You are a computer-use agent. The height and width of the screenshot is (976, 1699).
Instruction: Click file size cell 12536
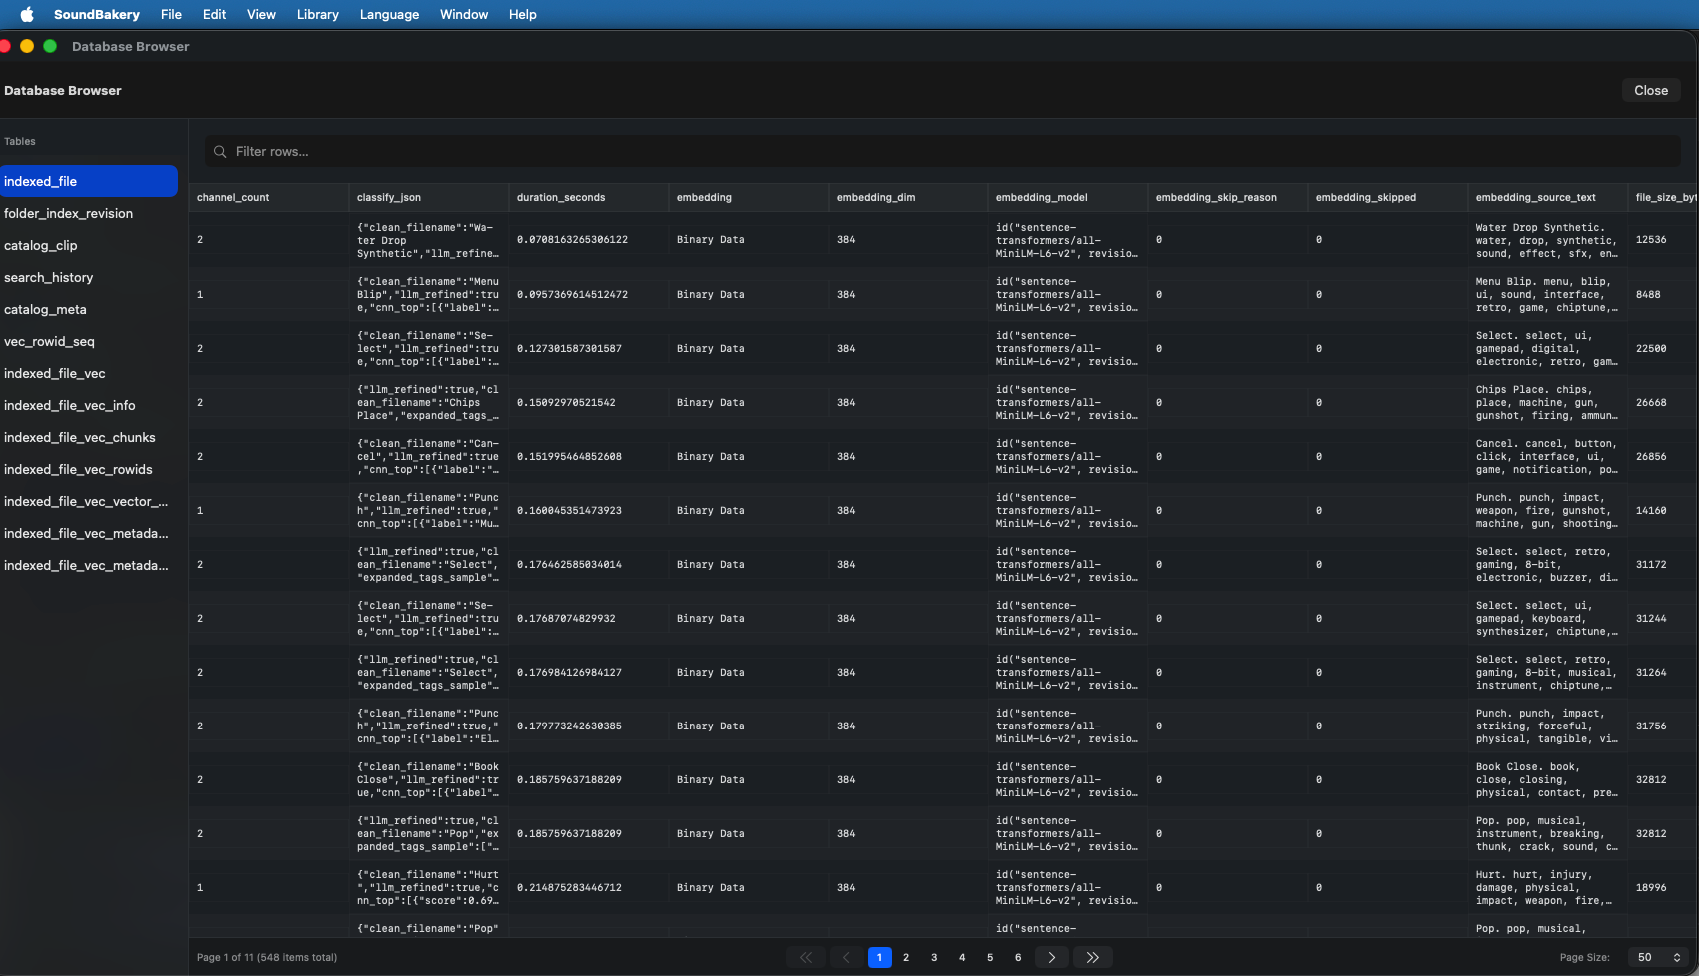pyautogui.click(x=1651, y=240)
